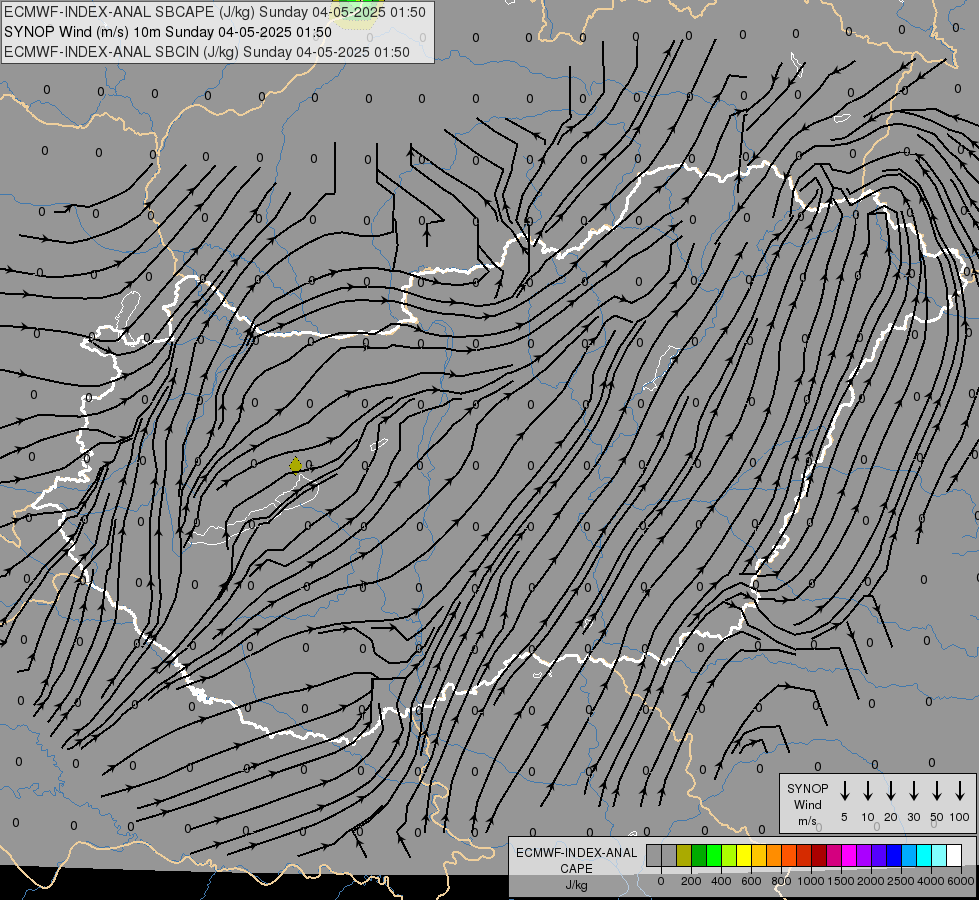Select the purple swatch left of 2000 tick
This screenshot has width=979, height=900.
click(x=865, y=855)
